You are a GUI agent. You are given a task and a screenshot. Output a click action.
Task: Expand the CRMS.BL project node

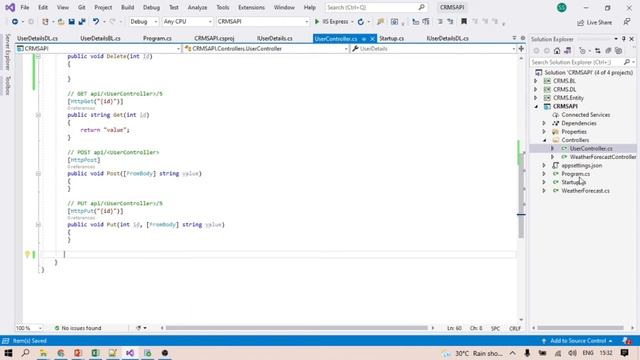coord(536,81)
